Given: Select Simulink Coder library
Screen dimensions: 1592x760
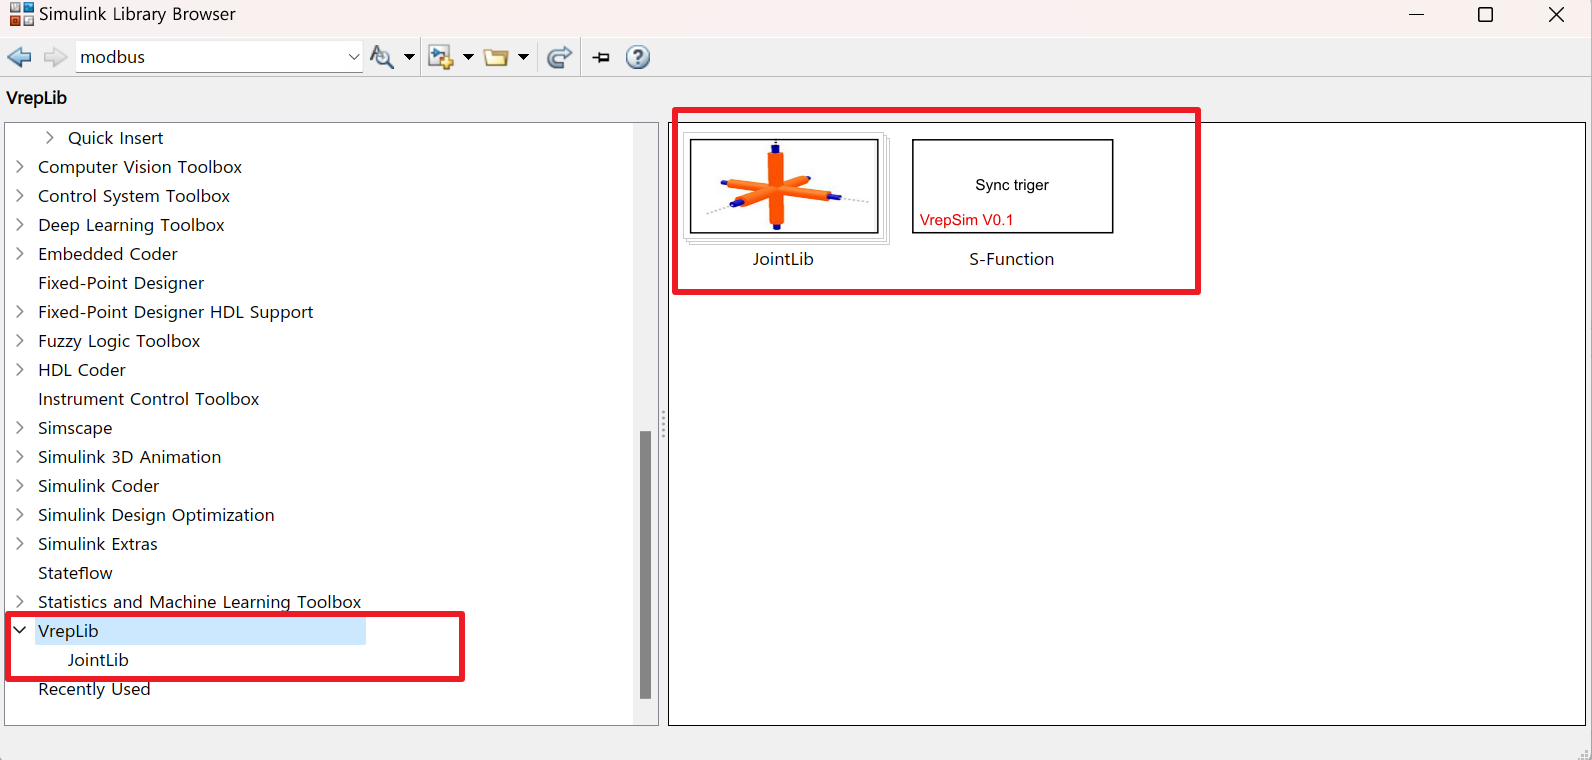Looking at the screenshot, I should tap(98, 486).
